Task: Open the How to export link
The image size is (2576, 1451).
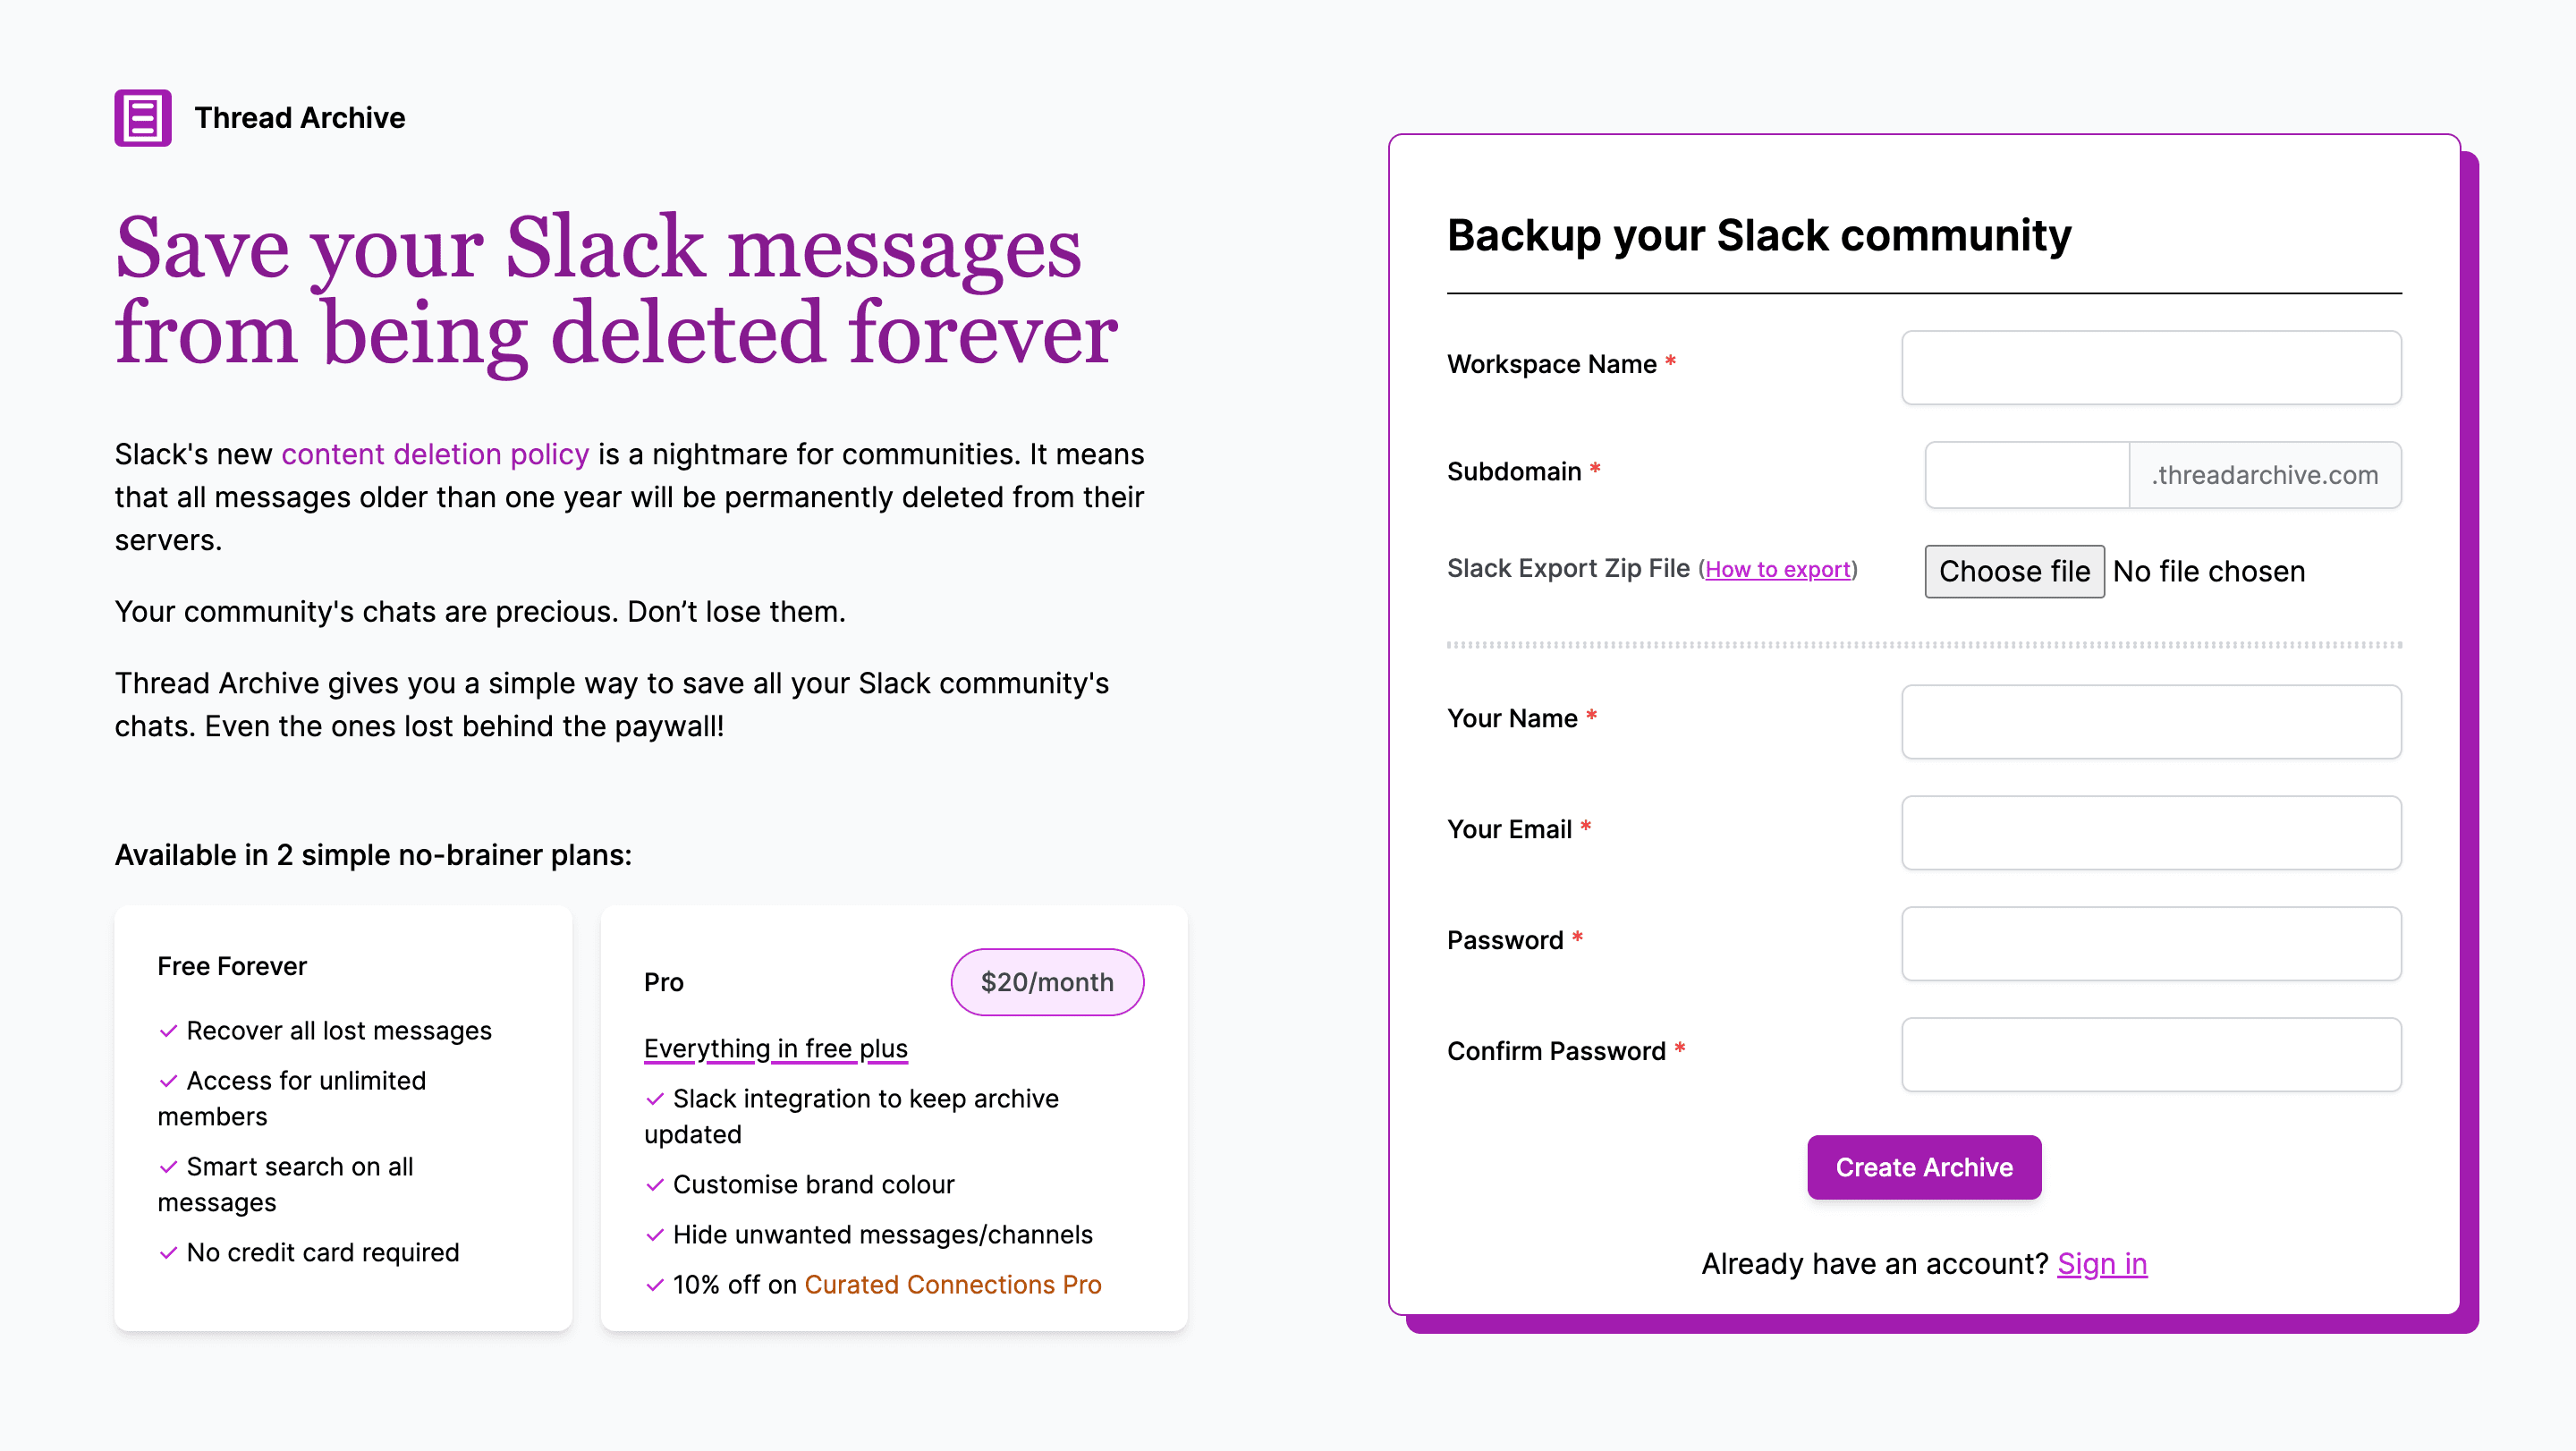Action: pos(1777,569)
